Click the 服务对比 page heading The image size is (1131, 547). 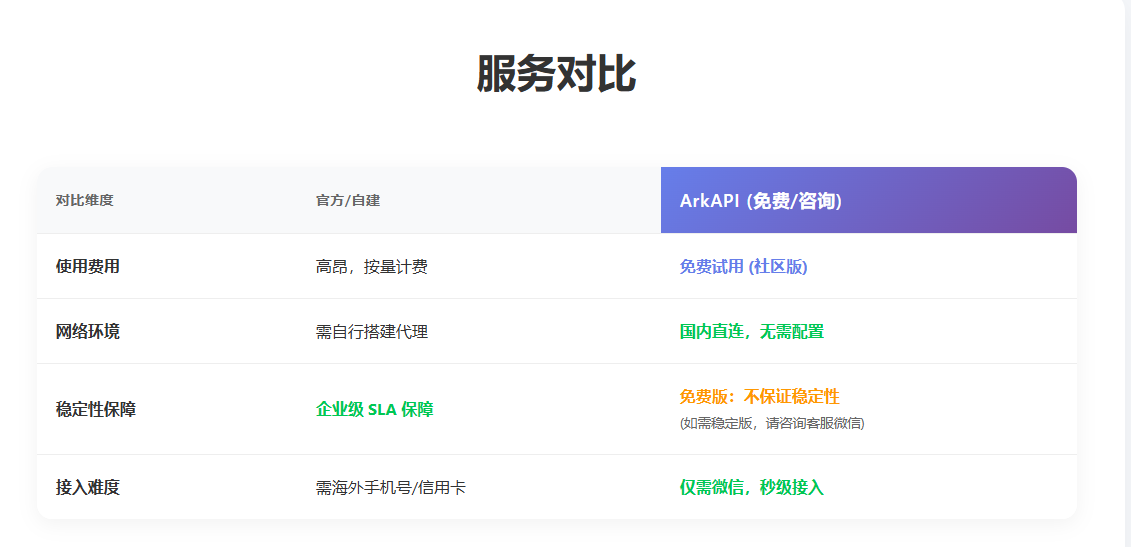[556, 74]
